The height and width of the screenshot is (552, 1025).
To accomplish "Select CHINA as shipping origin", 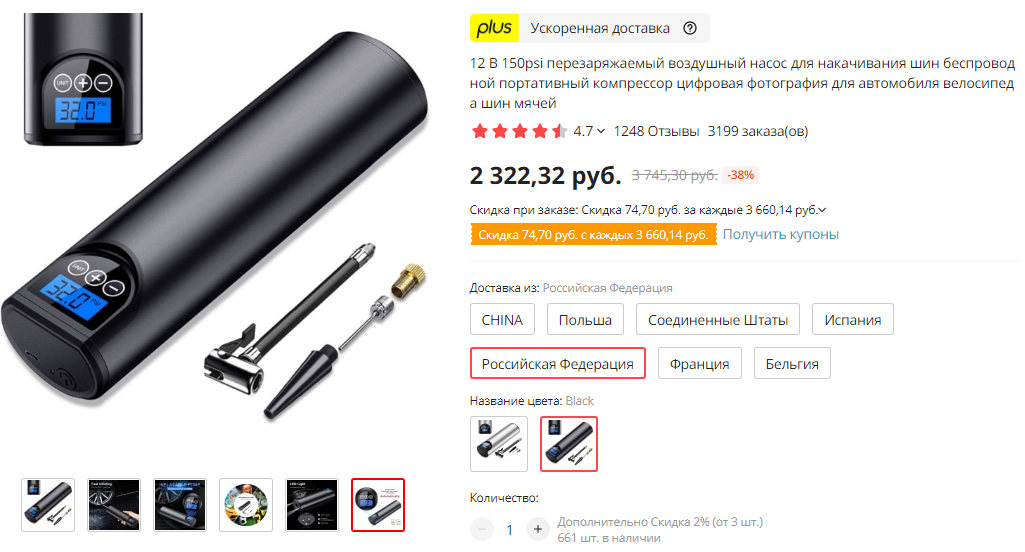I will [502, 320].
